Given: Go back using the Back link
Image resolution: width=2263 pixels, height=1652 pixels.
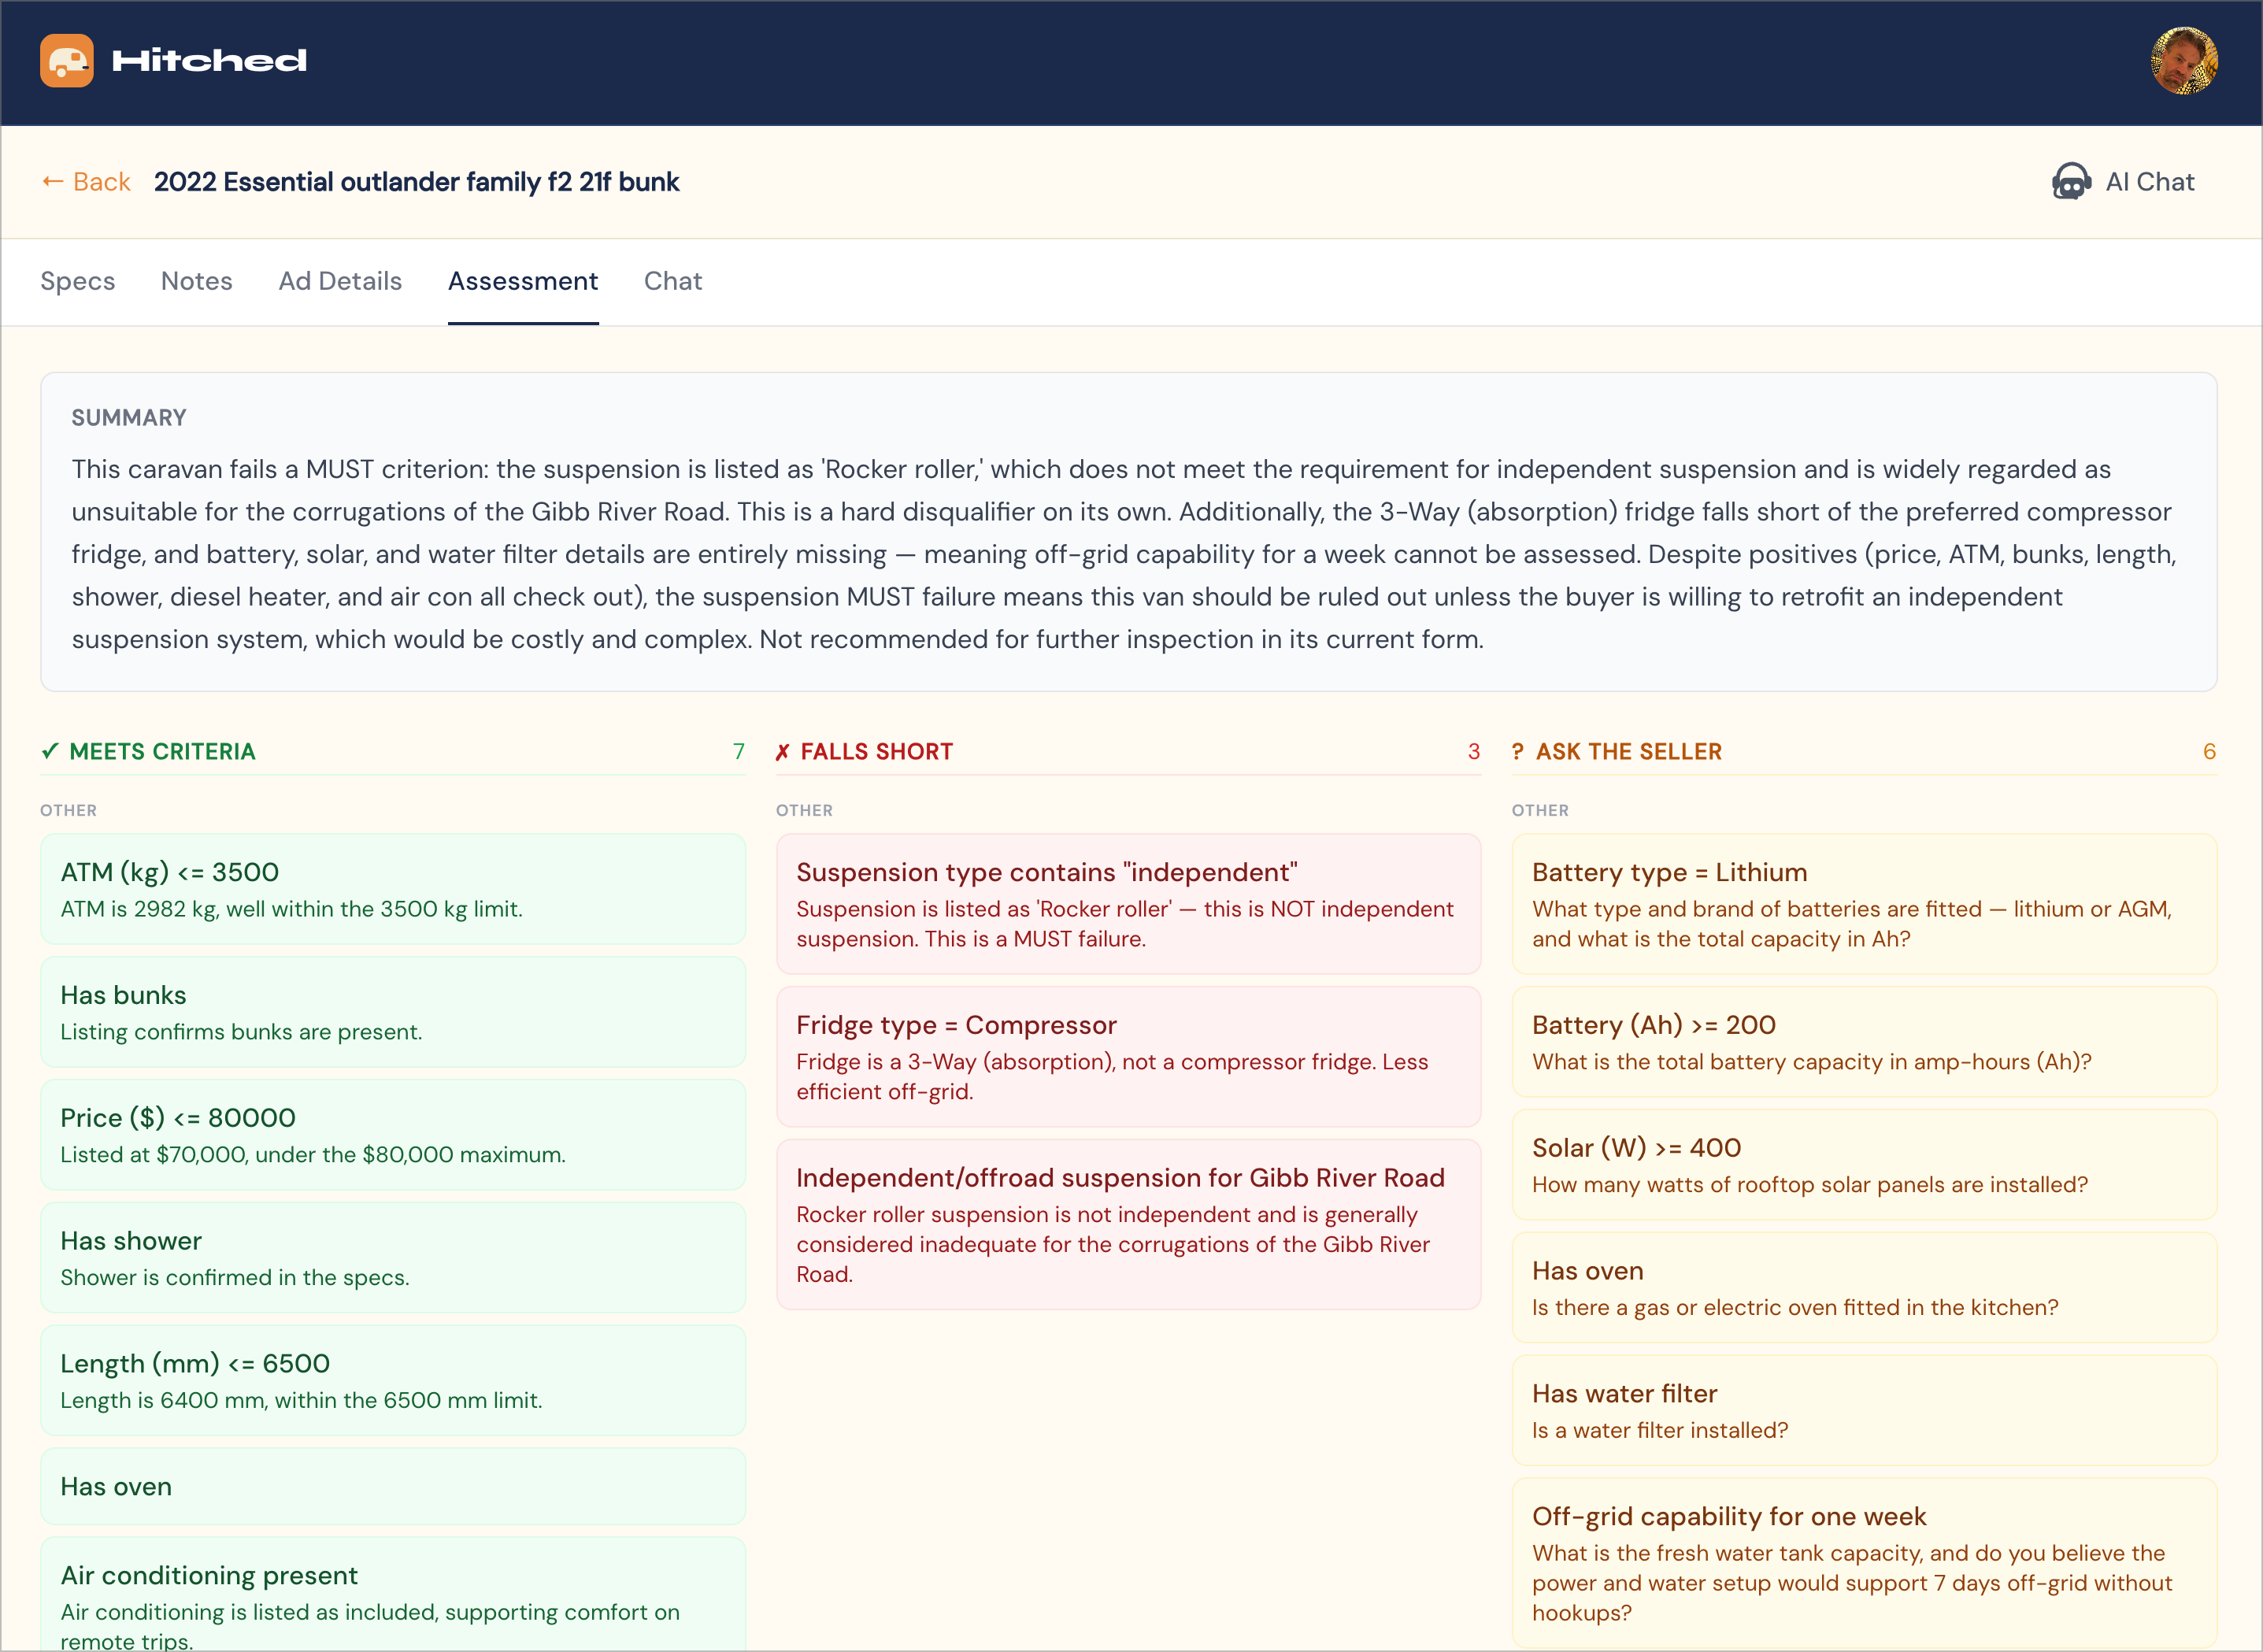Looking at the screenshot, I should (86, 182).
